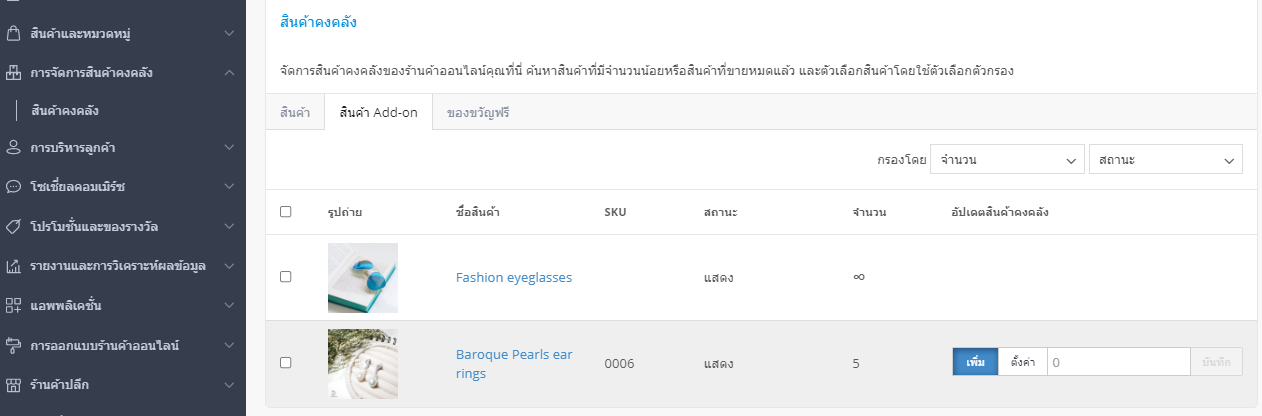The height and width of the screenshot is (416, 1262).
Task: Click the storefront icon for ร้านค้าปลีก
Action: coord(13,384)
